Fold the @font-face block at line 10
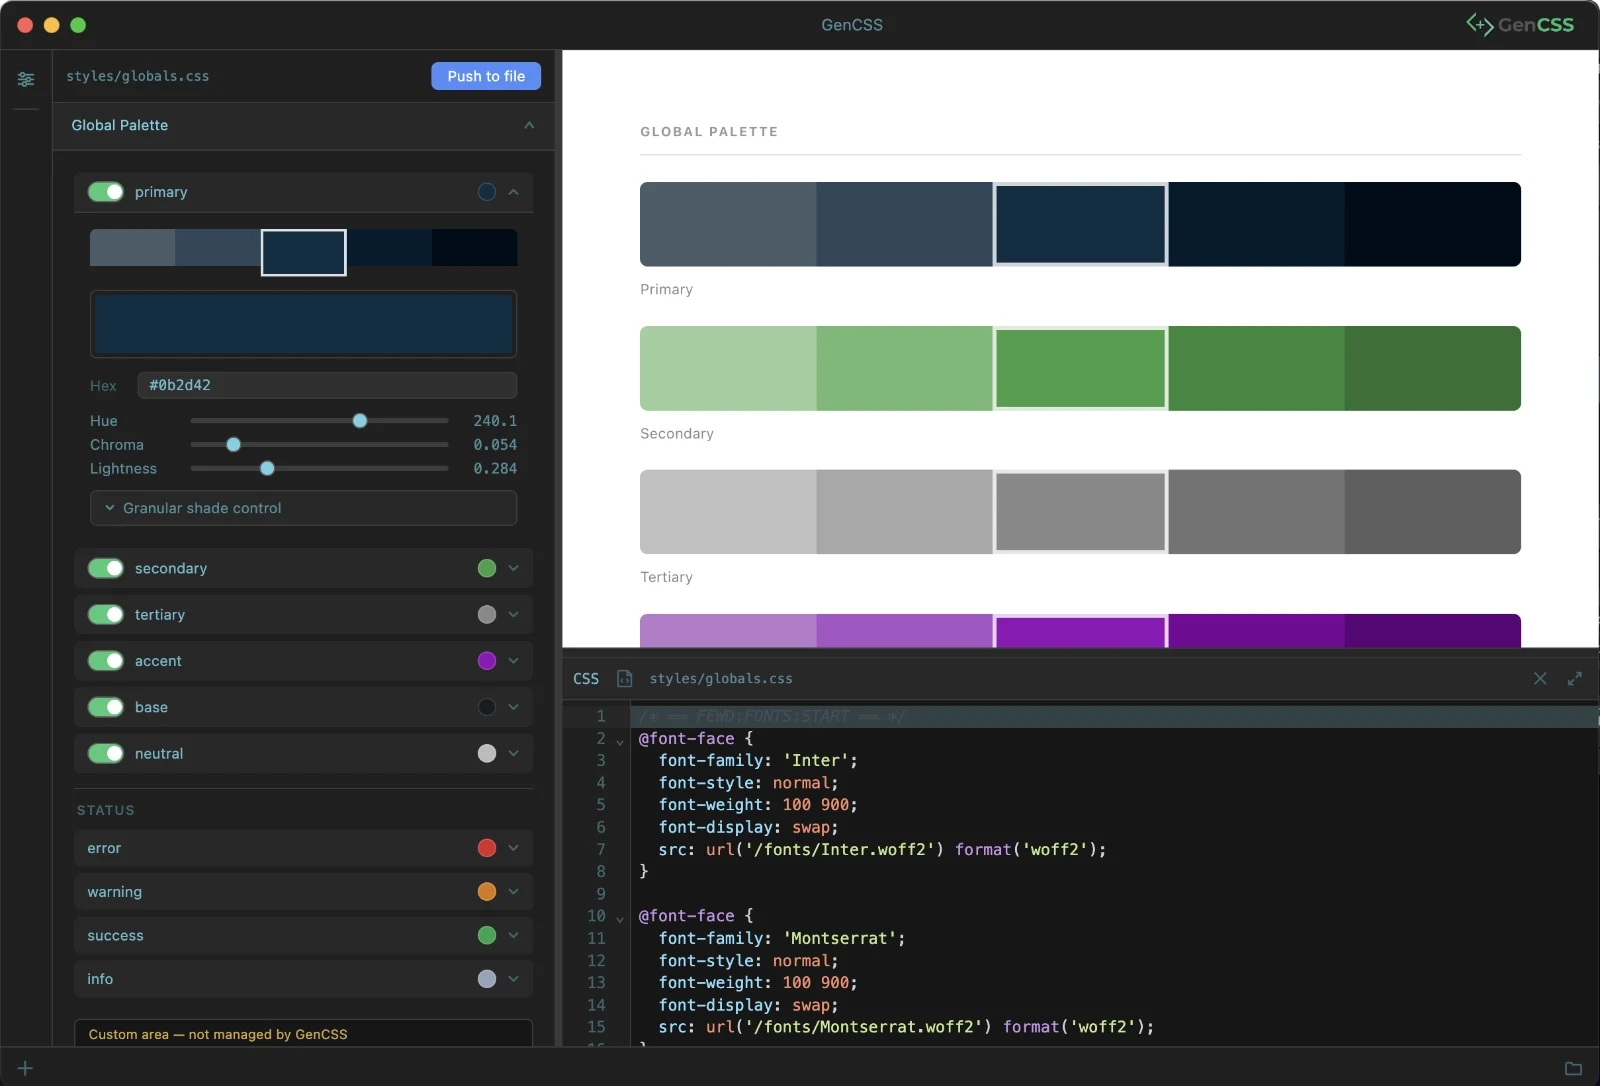The image size is (1600, 1086). pyautogui.click(x=620, y=918)
